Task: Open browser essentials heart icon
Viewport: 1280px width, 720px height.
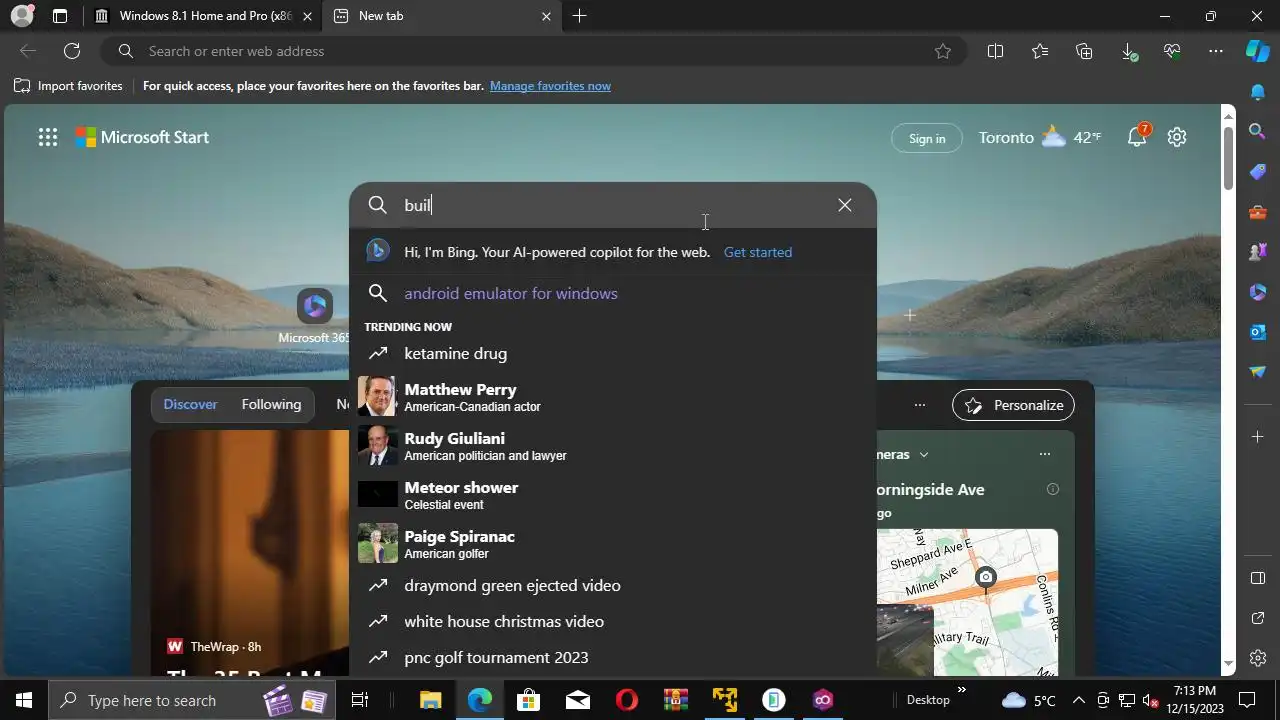Action: point(1172,51)
